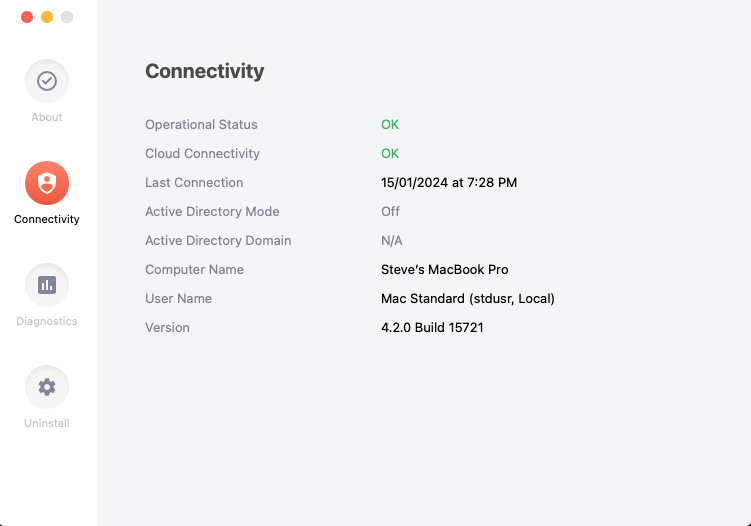This screenshot has height=526, width=751.
Task: Click the Uninstall sidebar label
Action: (47, 423)
